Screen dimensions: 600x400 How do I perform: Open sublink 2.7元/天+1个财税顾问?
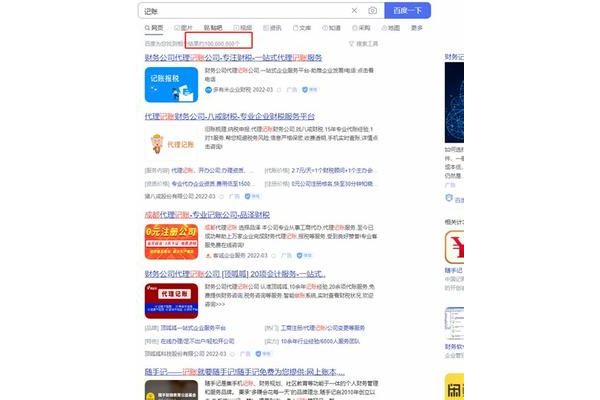pyautogui.click(x=332, y=170)
